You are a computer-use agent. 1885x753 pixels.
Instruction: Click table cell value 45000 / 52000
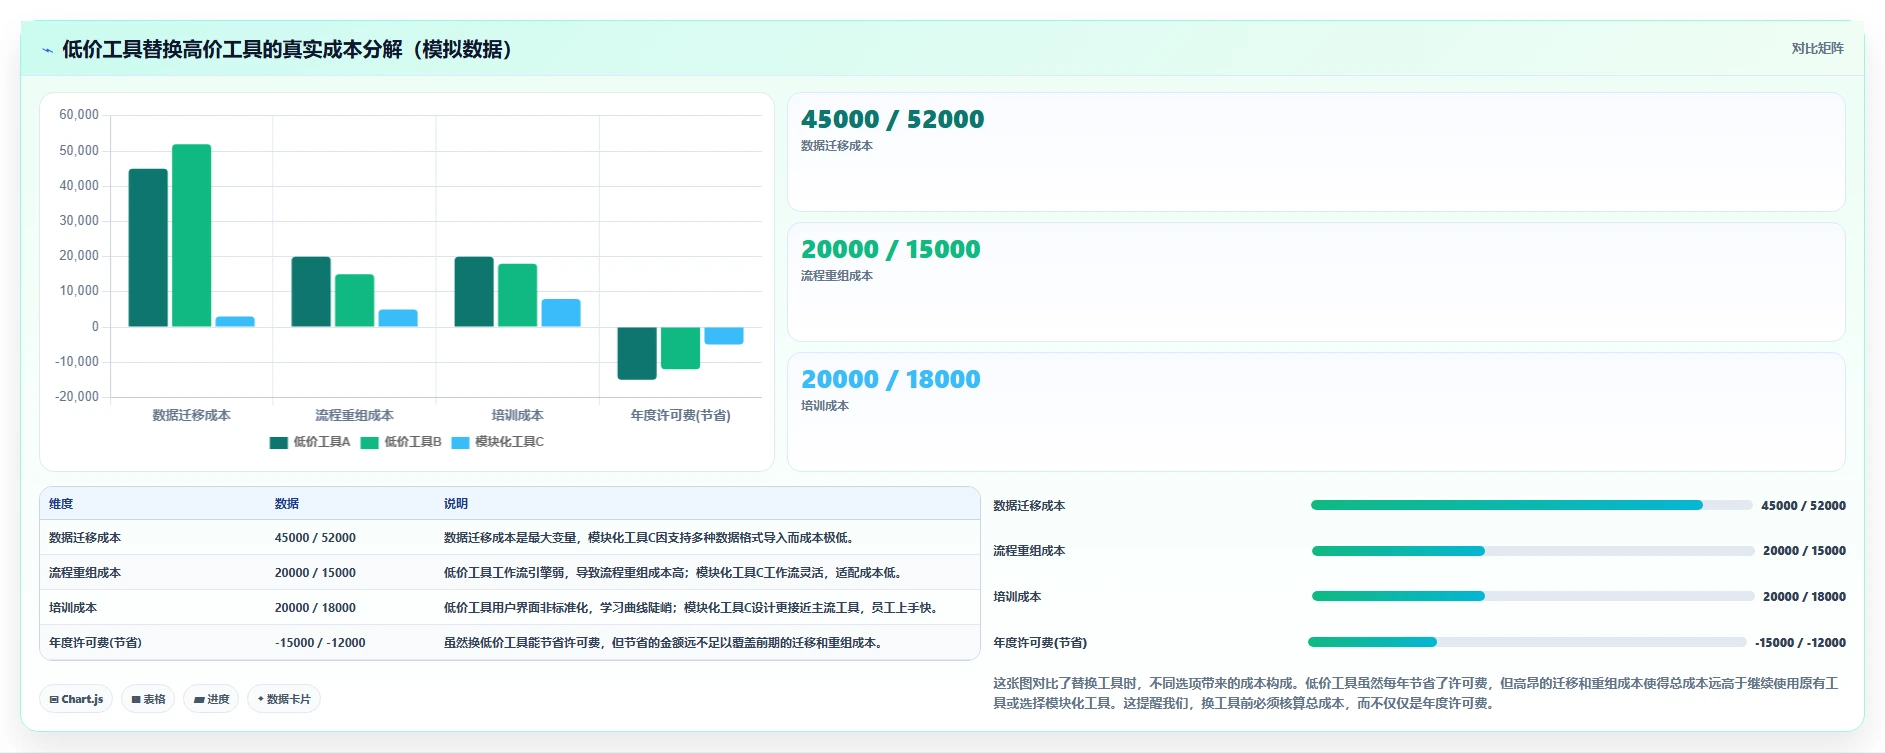coord(315,538)
